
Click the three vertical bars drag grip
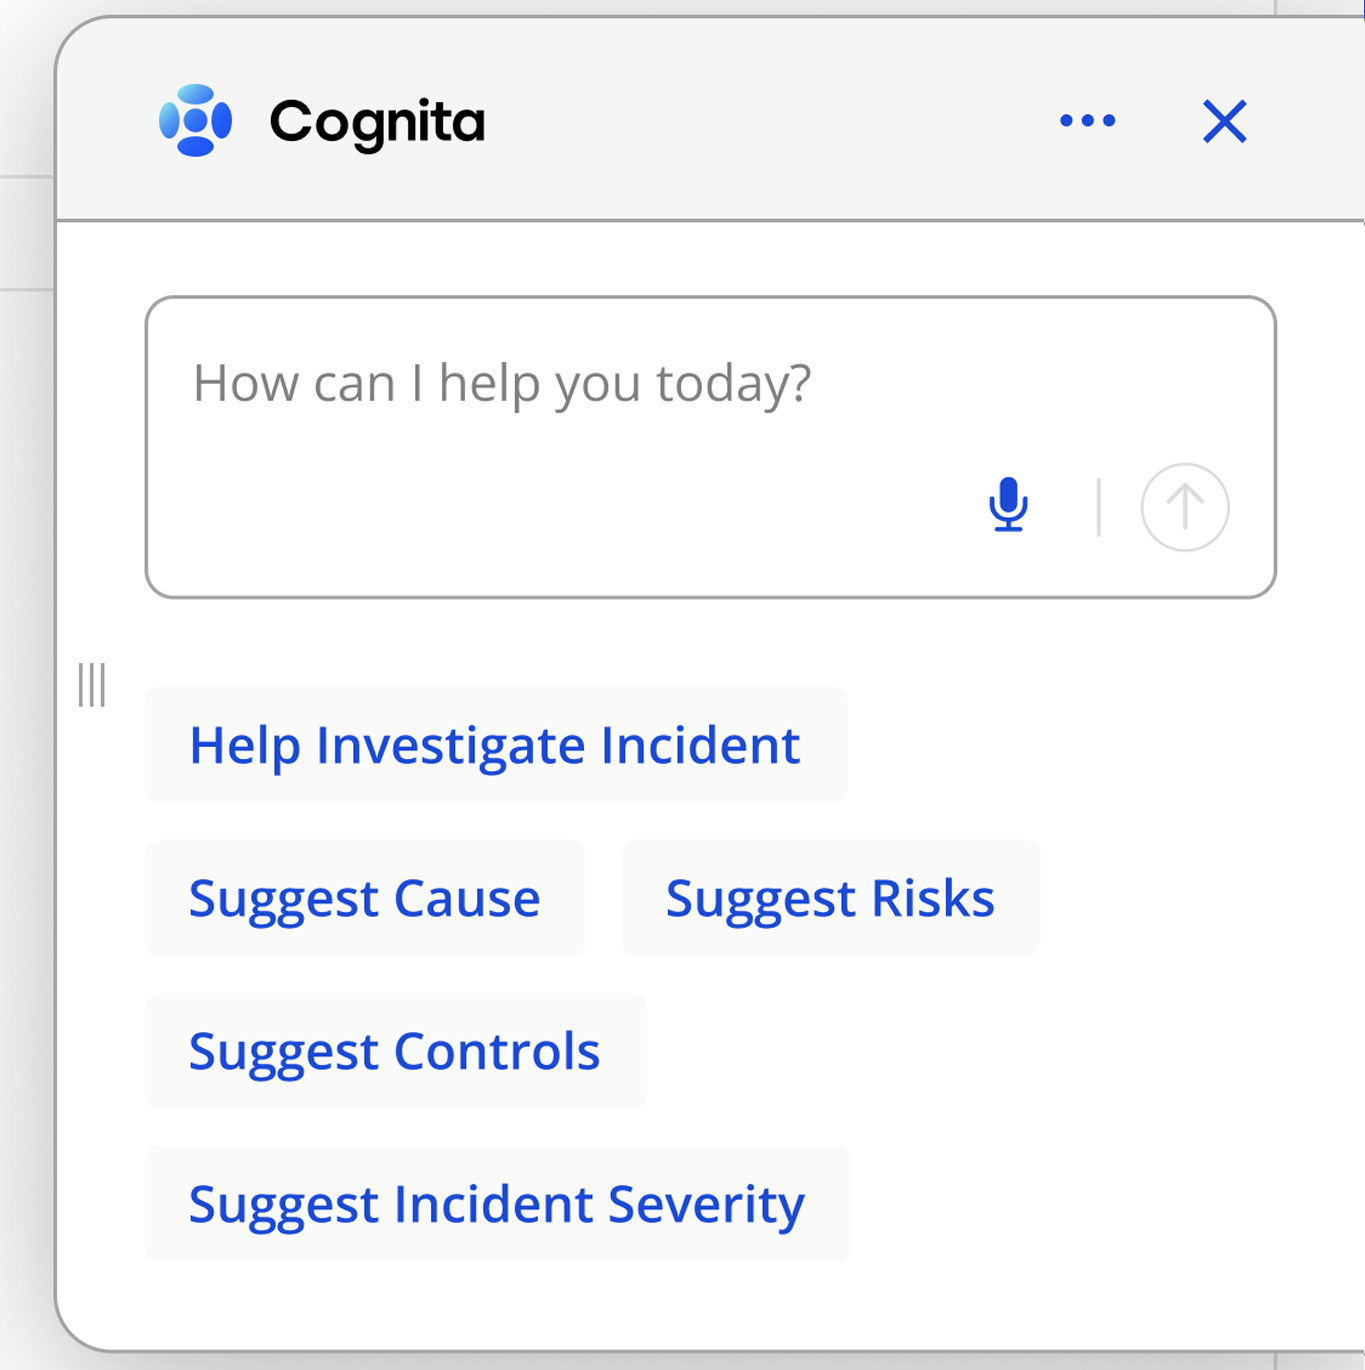[92, 685]
